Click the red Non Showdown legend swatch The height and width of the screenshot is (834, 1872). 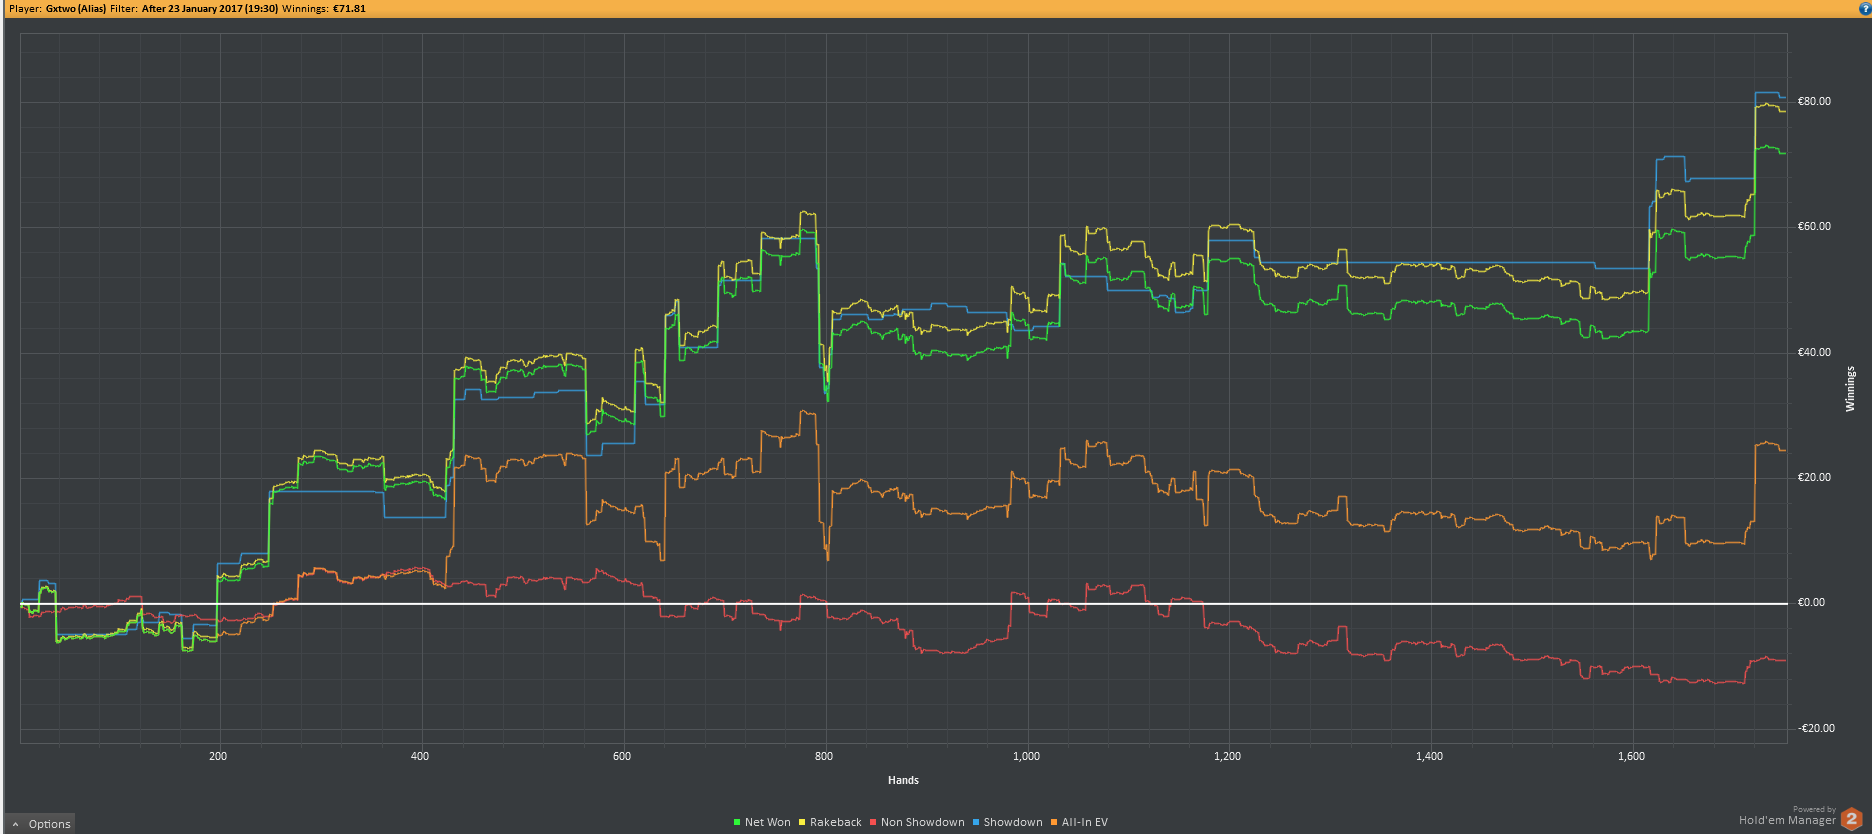(873, 823)
